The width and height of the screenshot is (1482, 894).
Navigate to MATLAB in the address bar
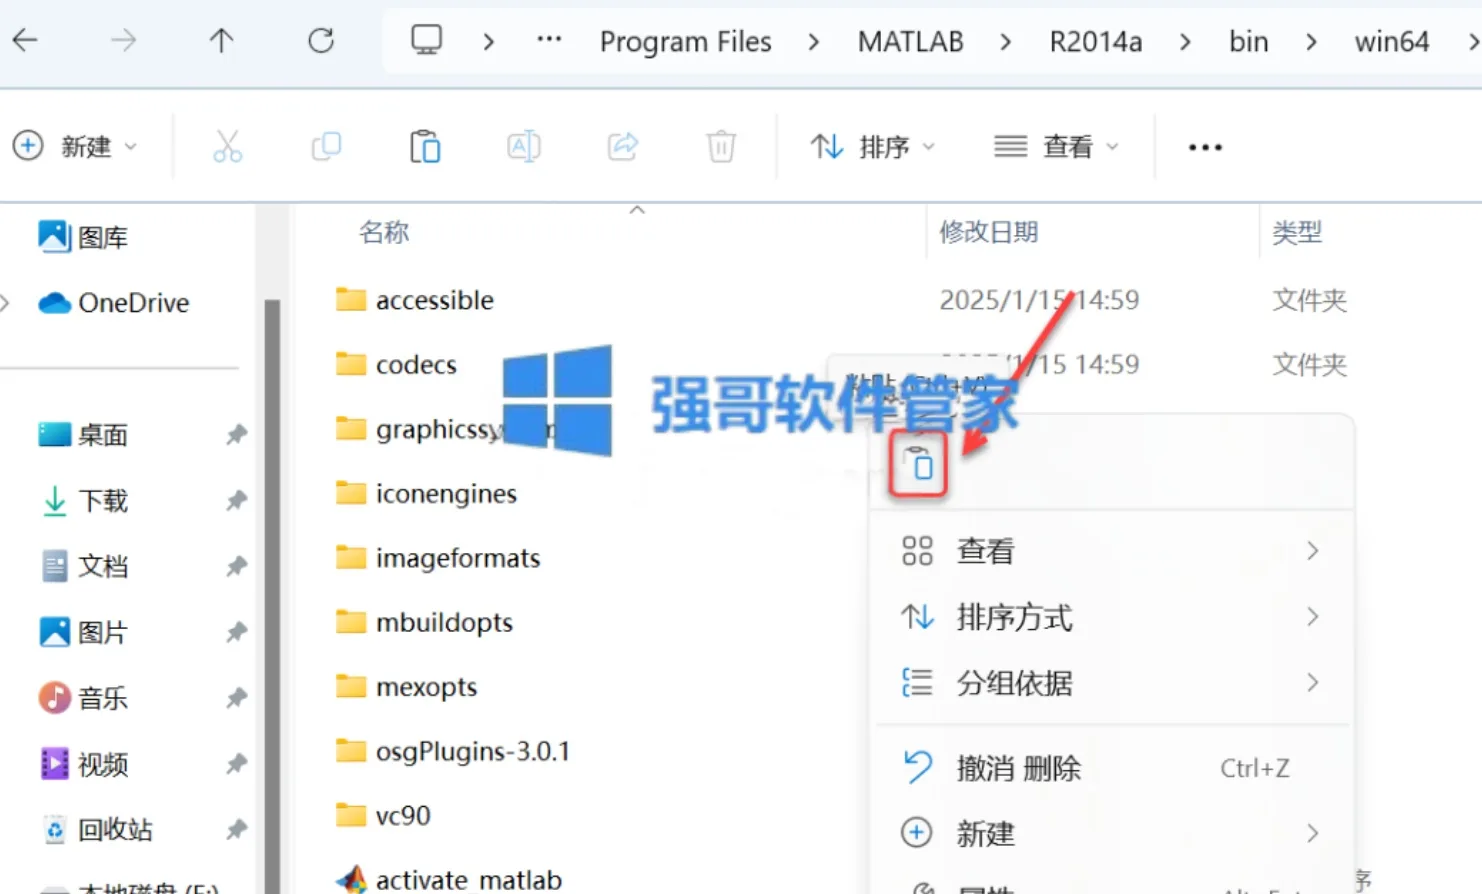pos(910,41)
